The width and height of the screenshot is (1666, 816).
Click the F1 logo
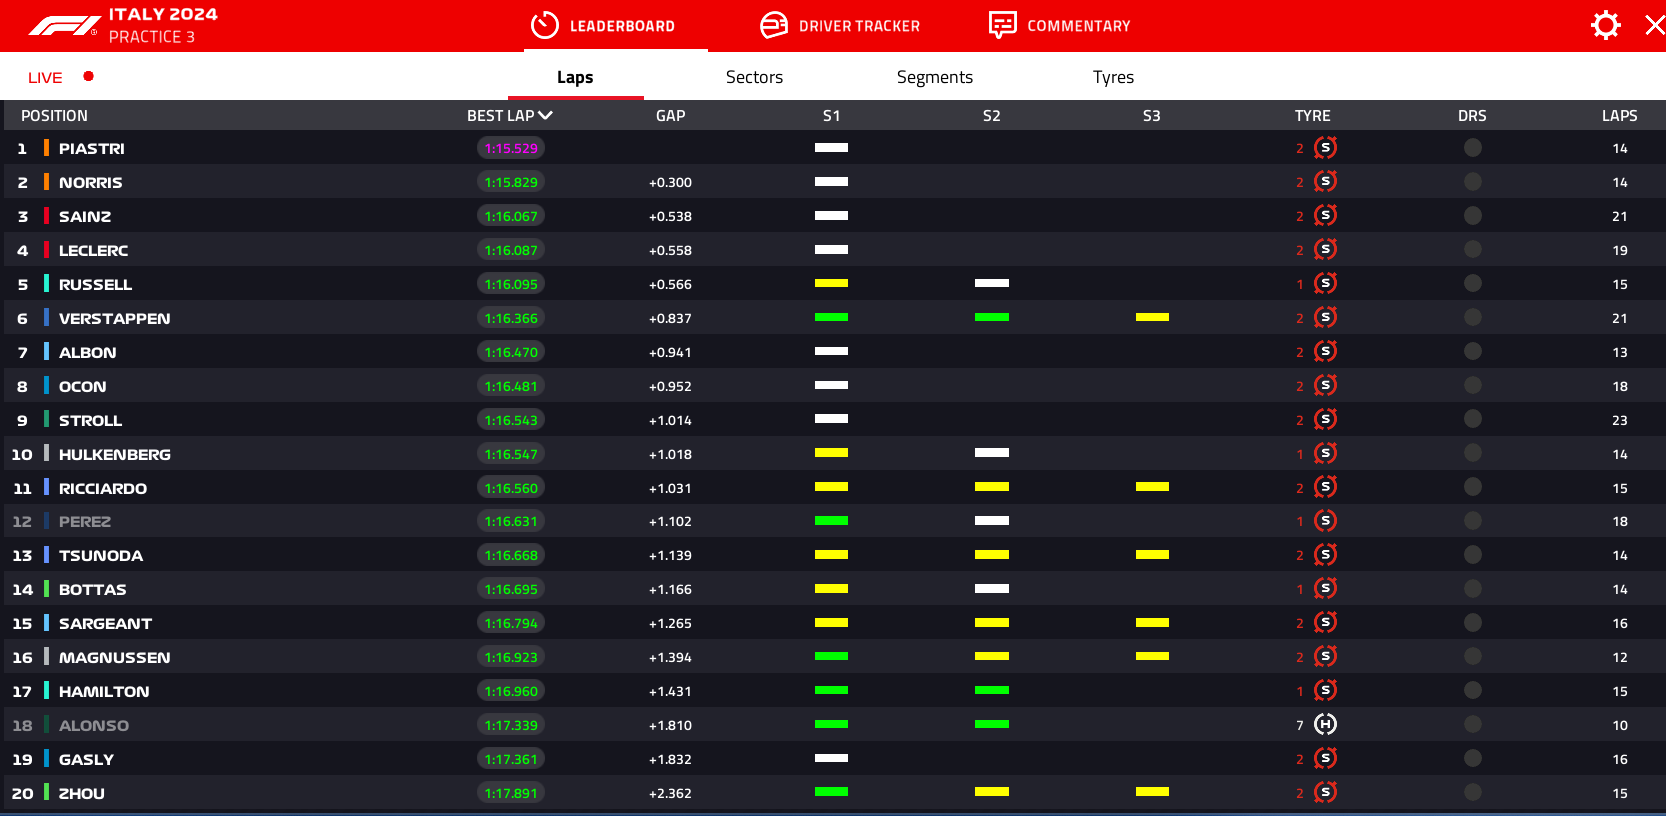pos(64,26)
